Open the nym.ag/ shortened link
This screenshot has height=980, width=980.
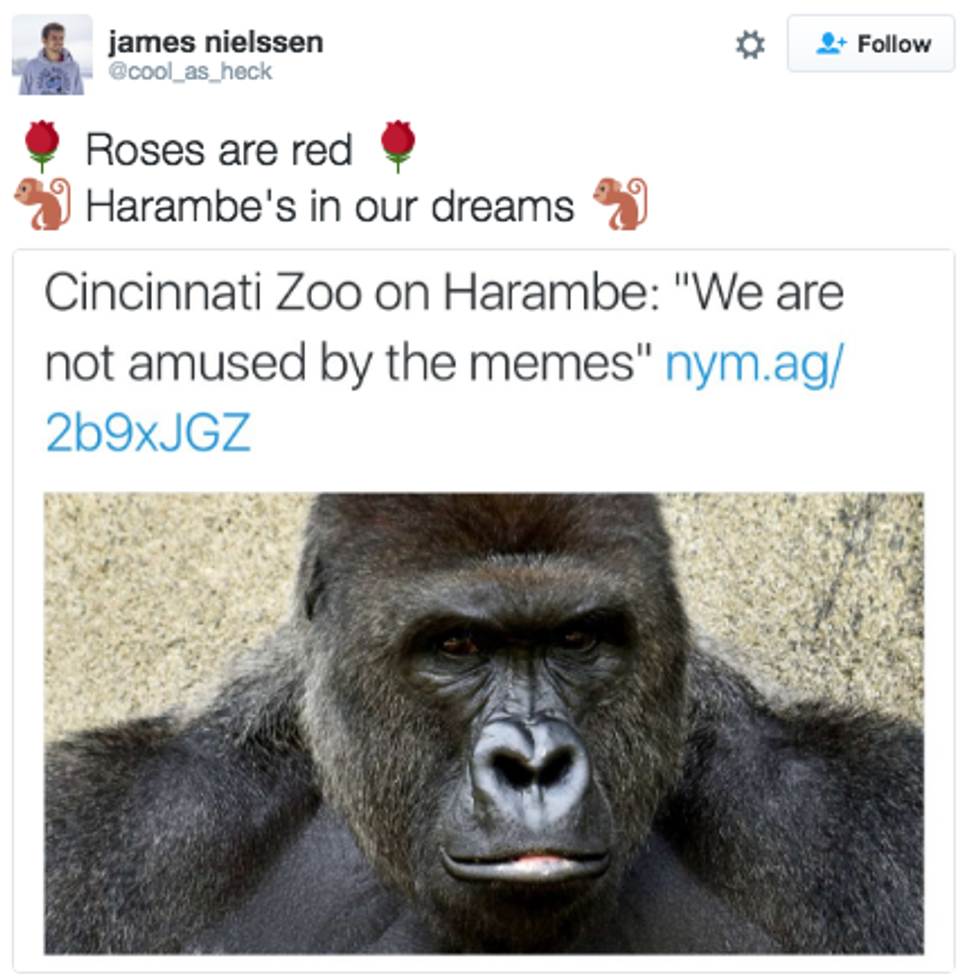[754, 364]
